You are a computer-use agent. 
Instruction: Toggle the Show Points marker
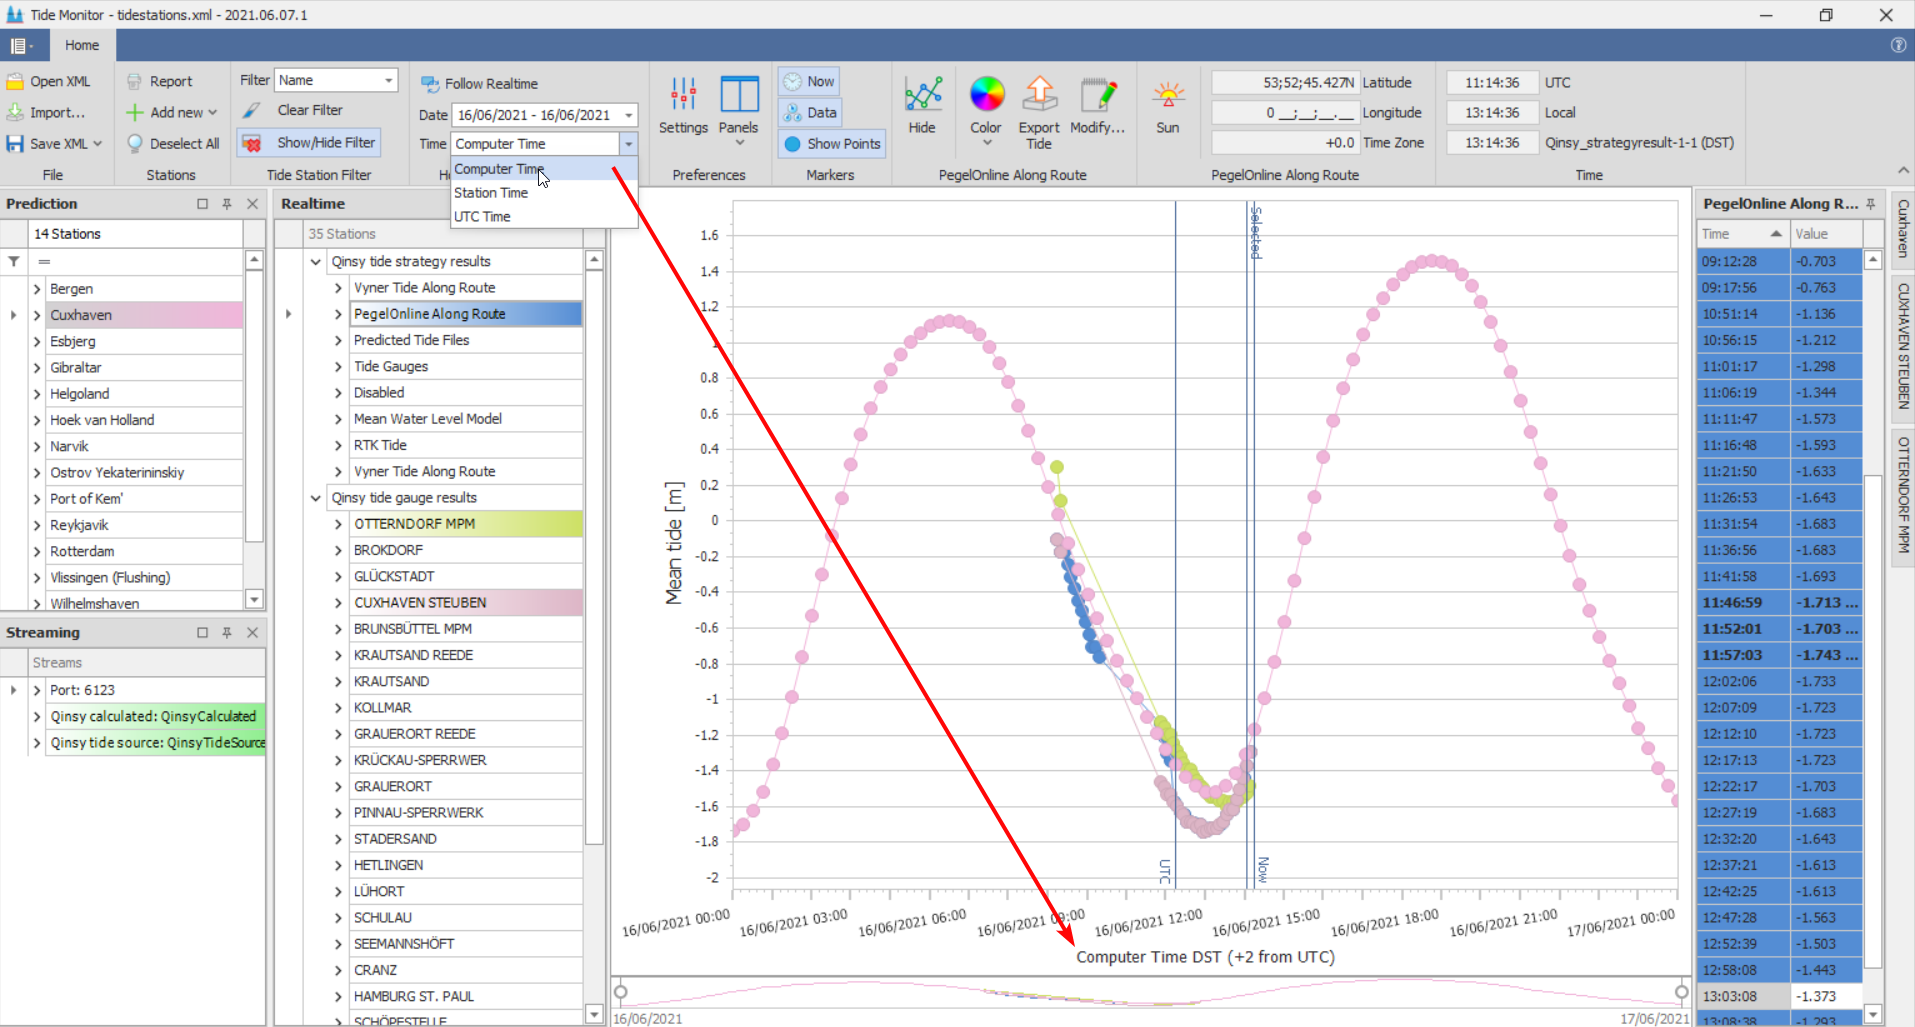click(832, 144)
